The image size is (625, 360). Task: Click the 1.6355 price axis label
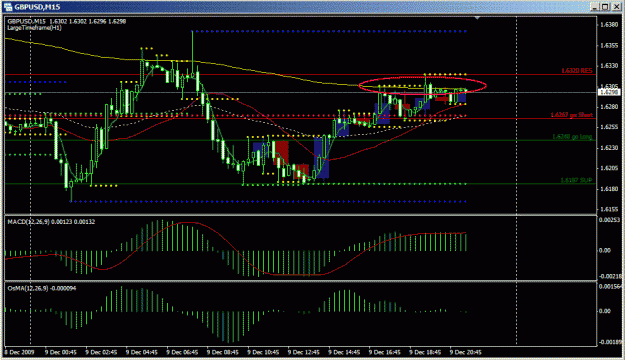(x=609, y=45)
